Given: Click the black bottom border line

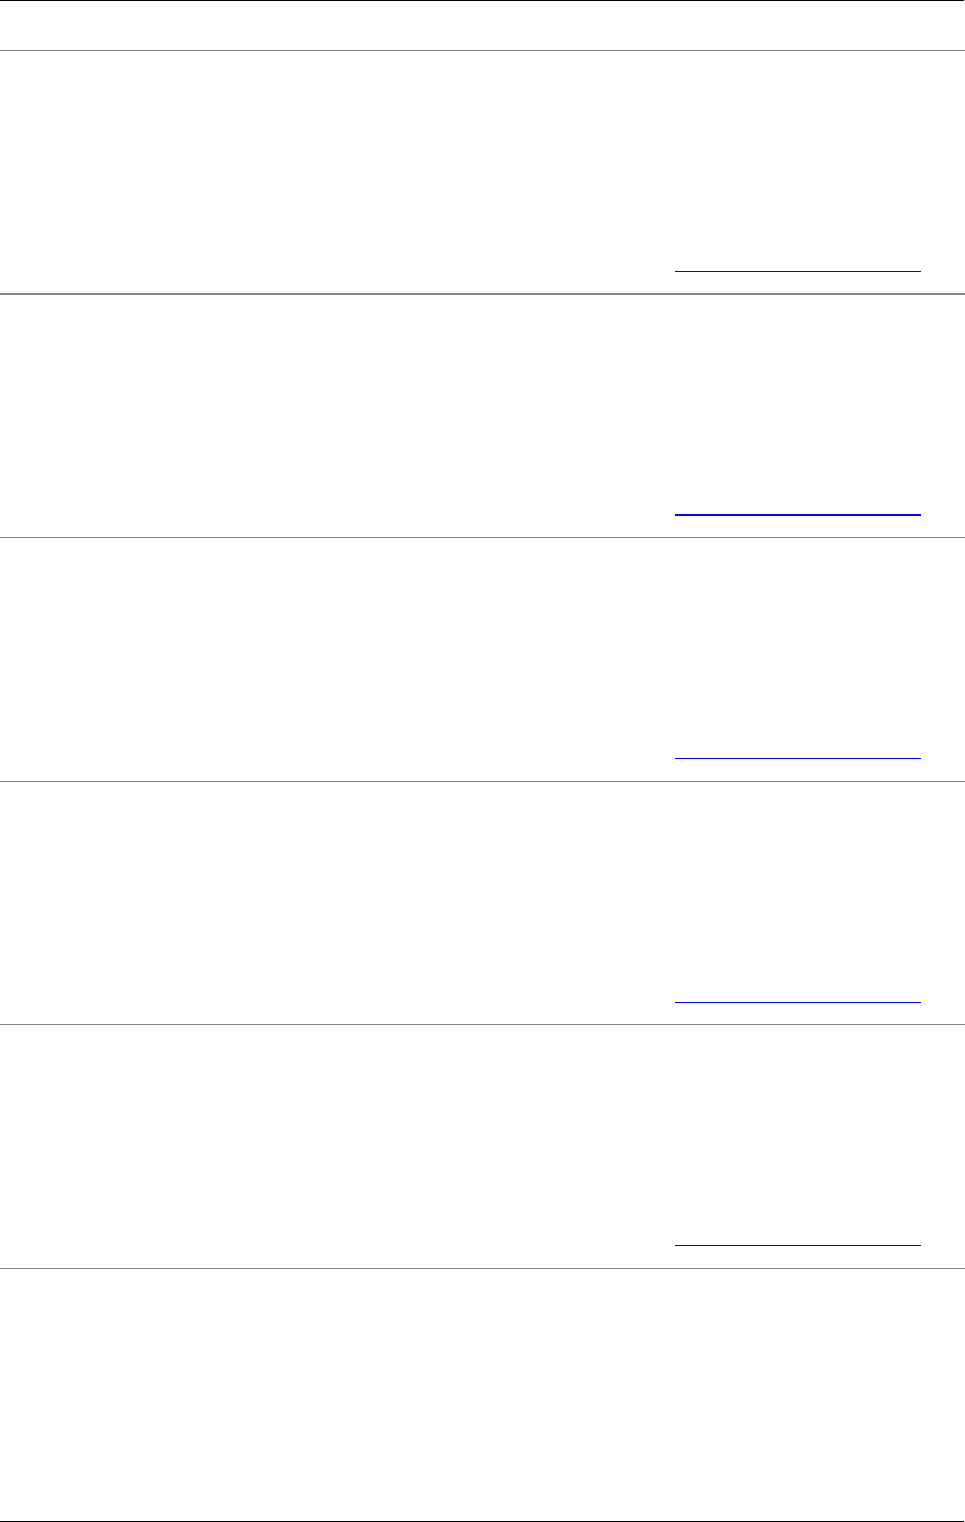Looking at the screenshot, I should tap(482, 1520).
